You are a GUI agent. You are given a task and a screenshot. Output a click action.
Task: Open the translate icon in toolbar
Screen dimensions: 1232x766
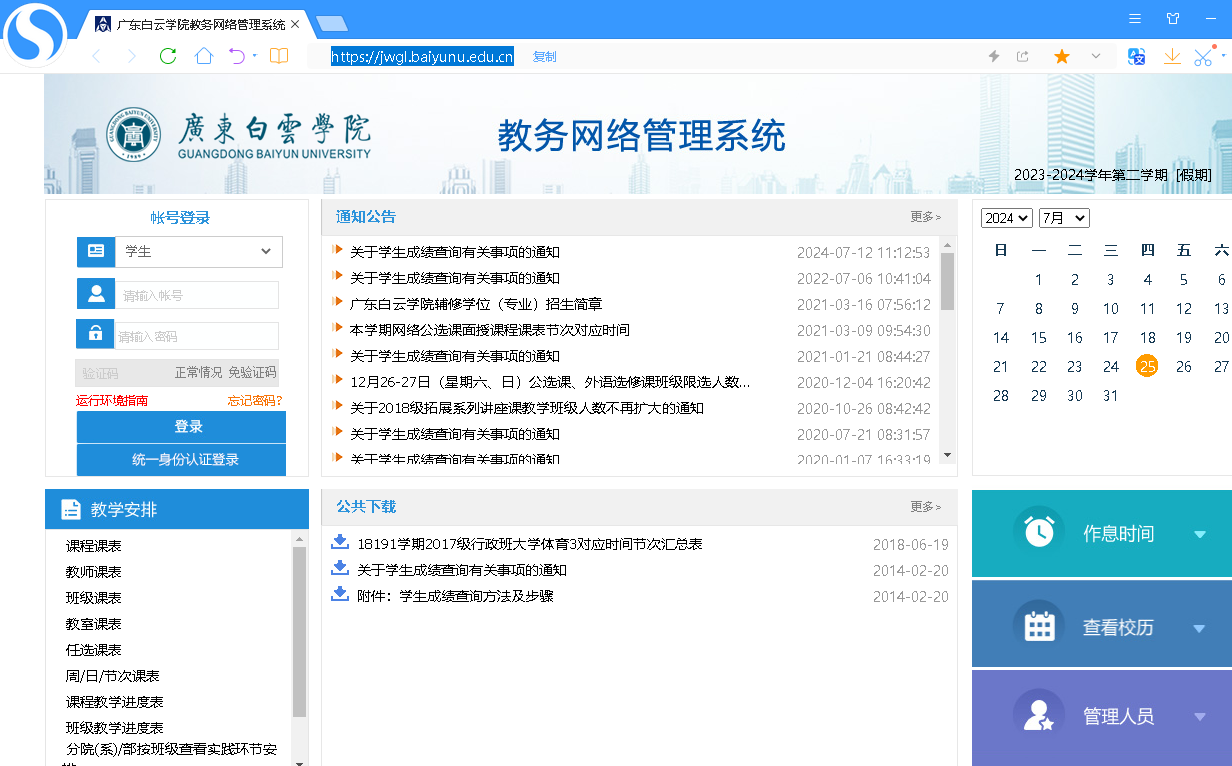click(1136, 57)
